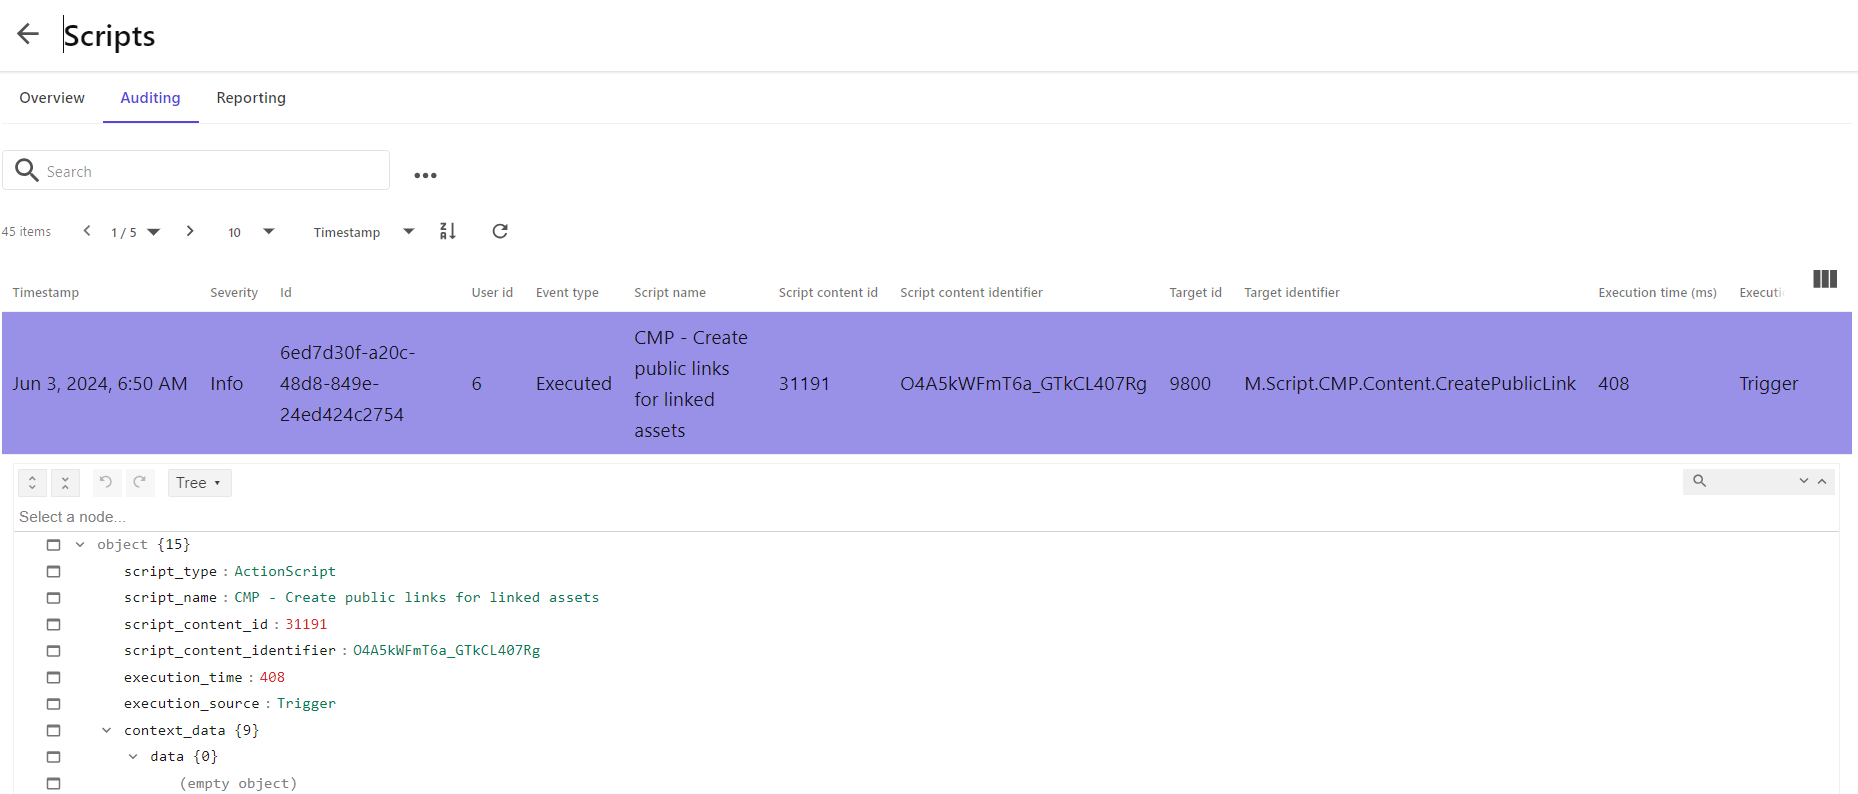Jump to previous JSON search result
Image resolution: width=1858 pixels, height=794 pixels.
pos(1822,481)
